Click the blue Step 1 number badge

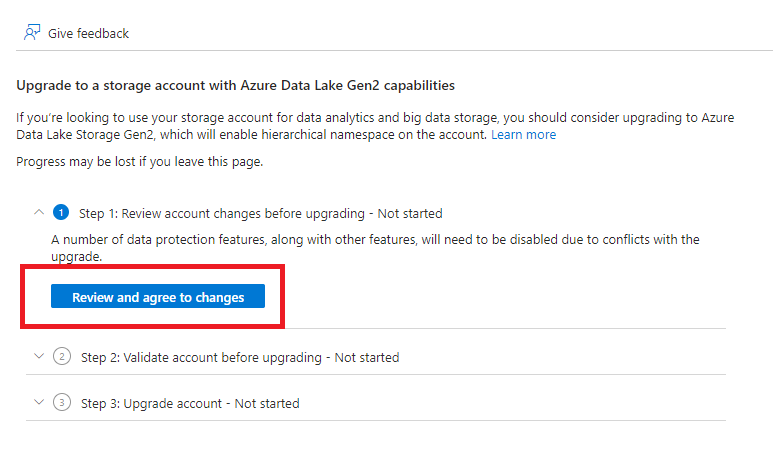61,213
